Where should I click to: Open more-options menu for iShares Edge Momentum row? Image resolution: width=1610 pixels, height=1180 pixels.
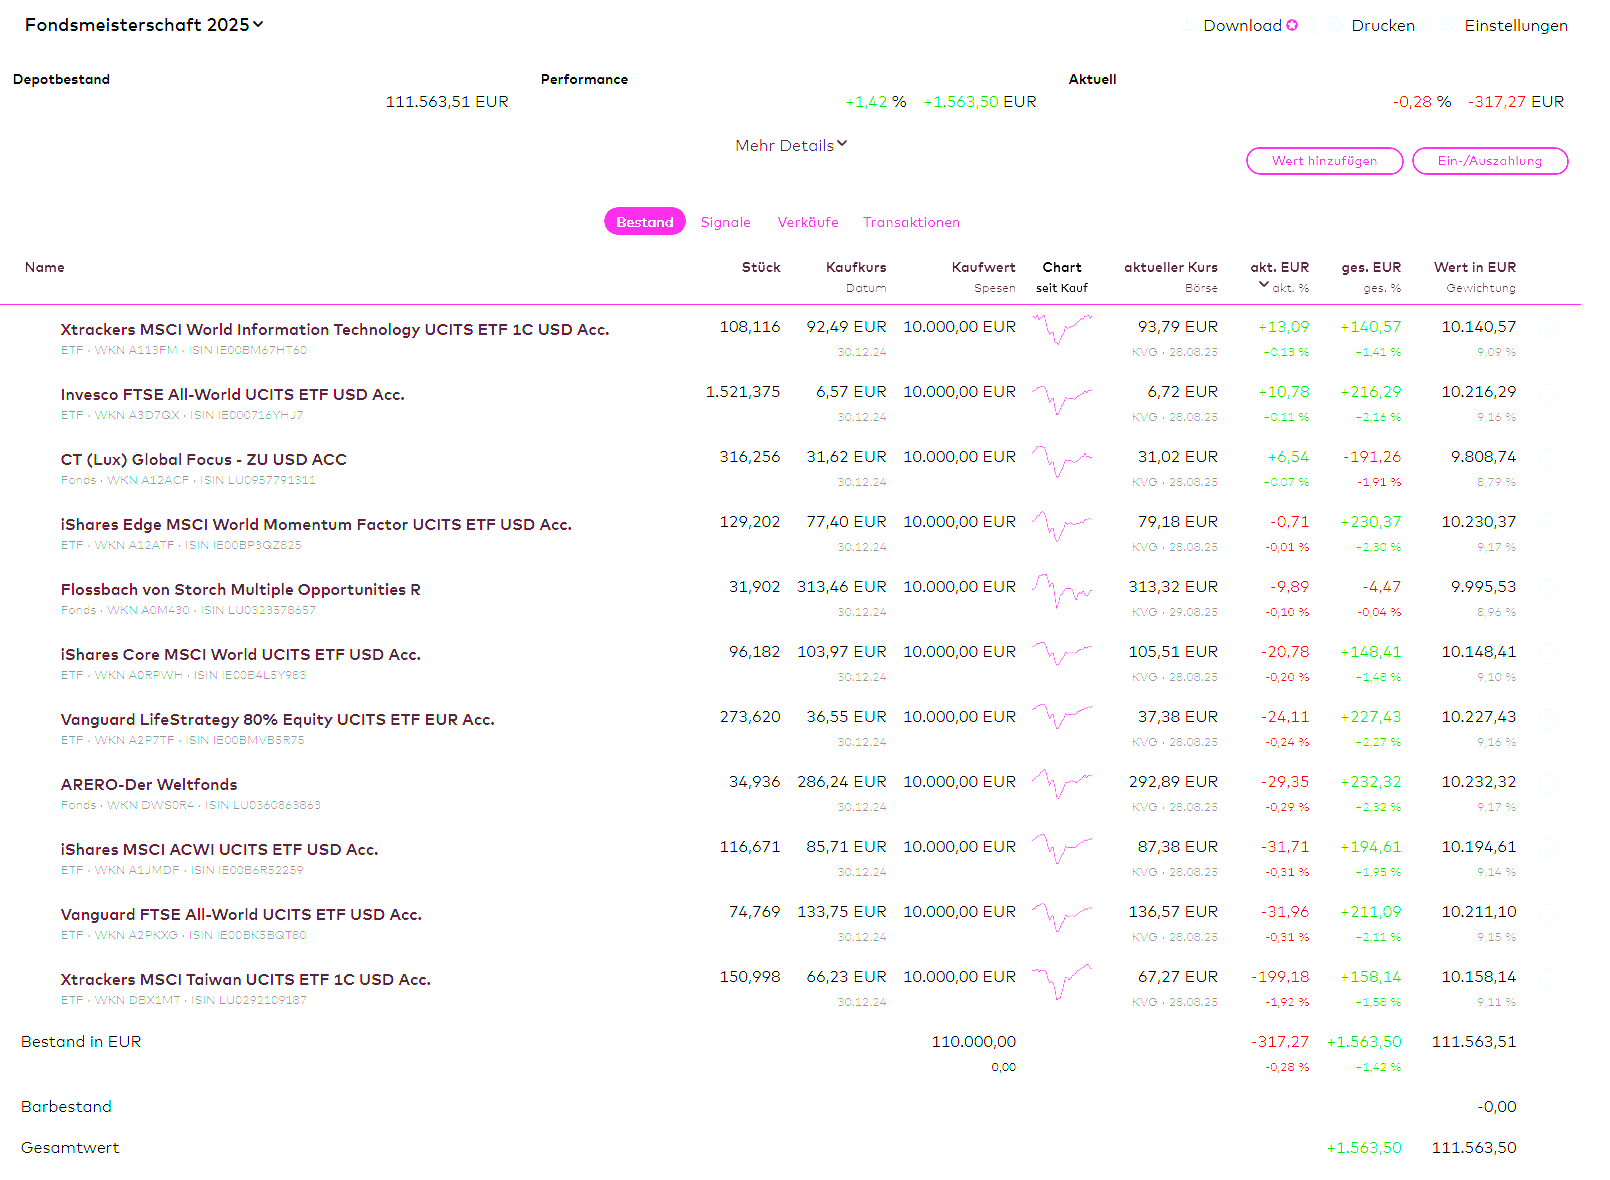coord(1548,522)
